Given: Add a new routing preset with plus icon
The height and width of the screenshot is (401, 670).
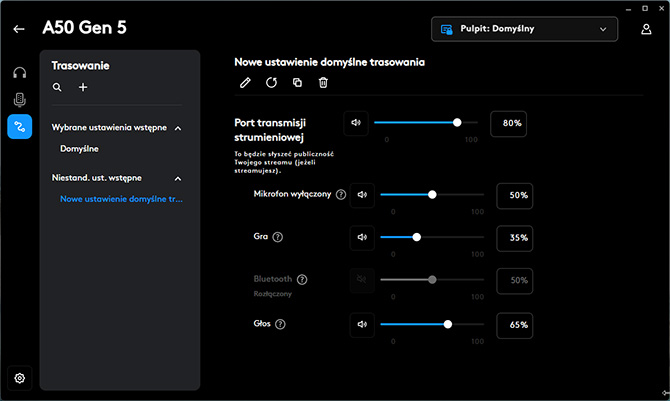Looking at the screenshot, I should tap(83, 87).
